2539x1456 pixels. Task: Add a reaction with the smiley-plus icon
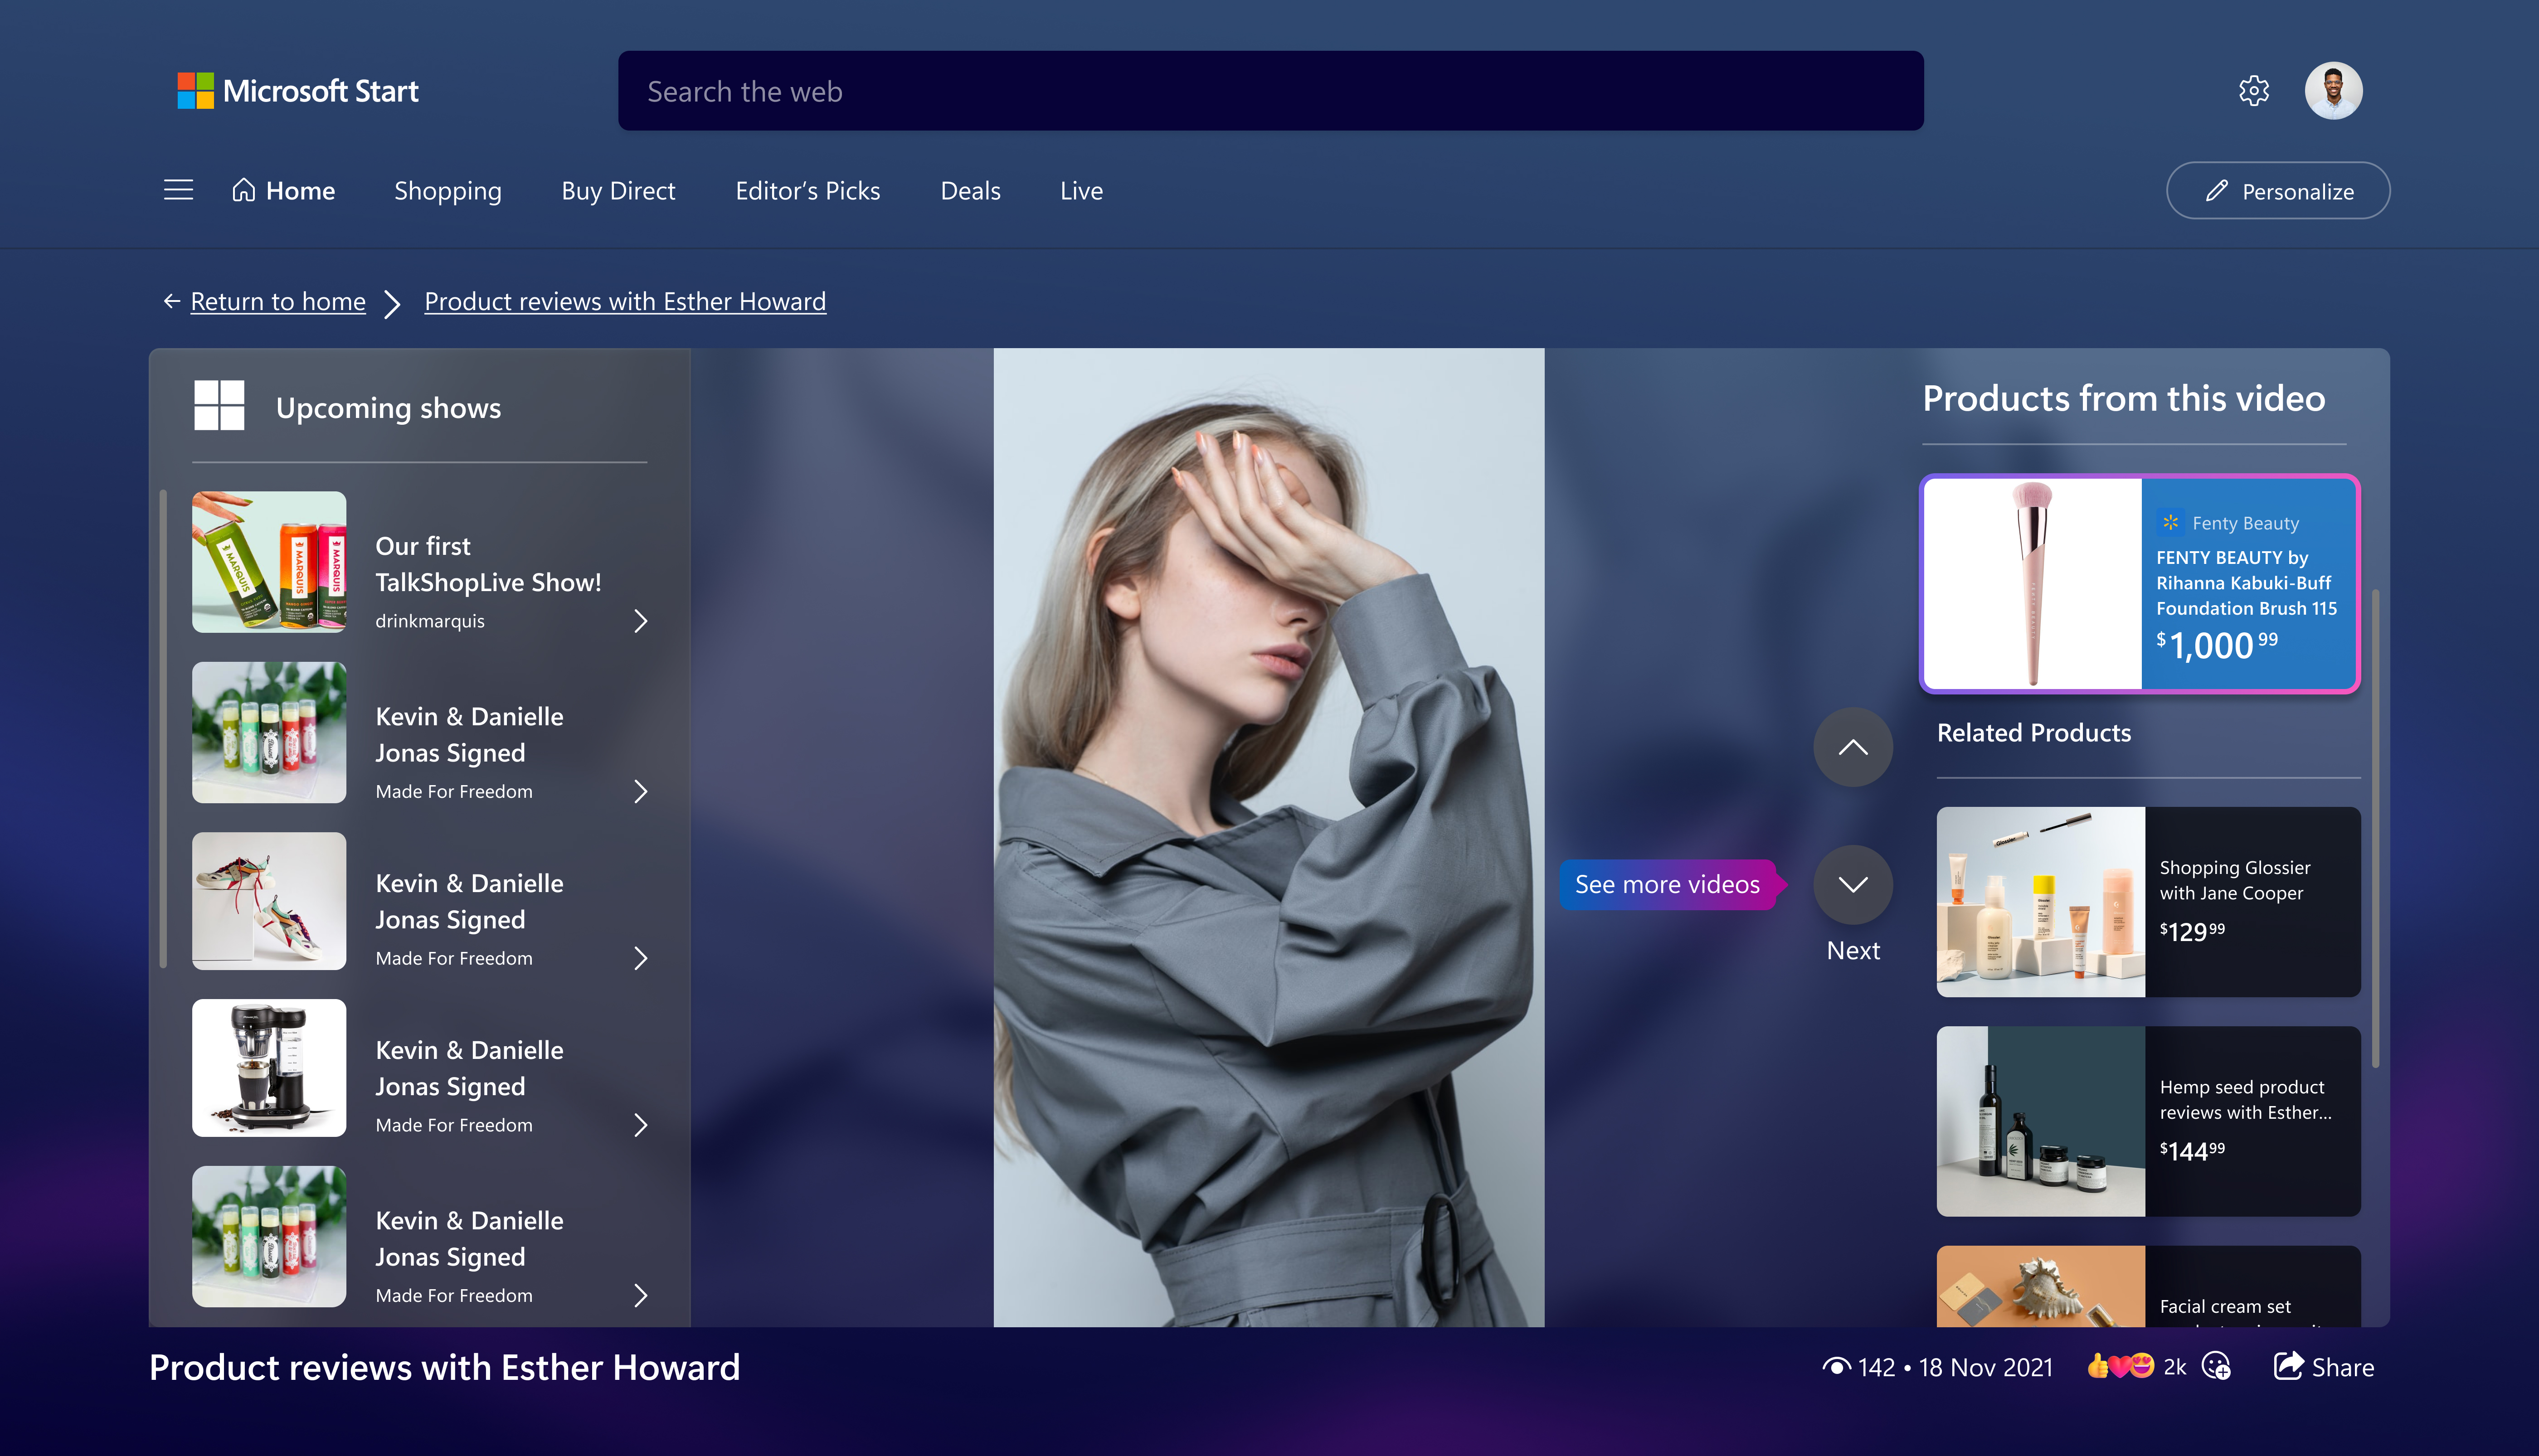pos(2217,1366)
